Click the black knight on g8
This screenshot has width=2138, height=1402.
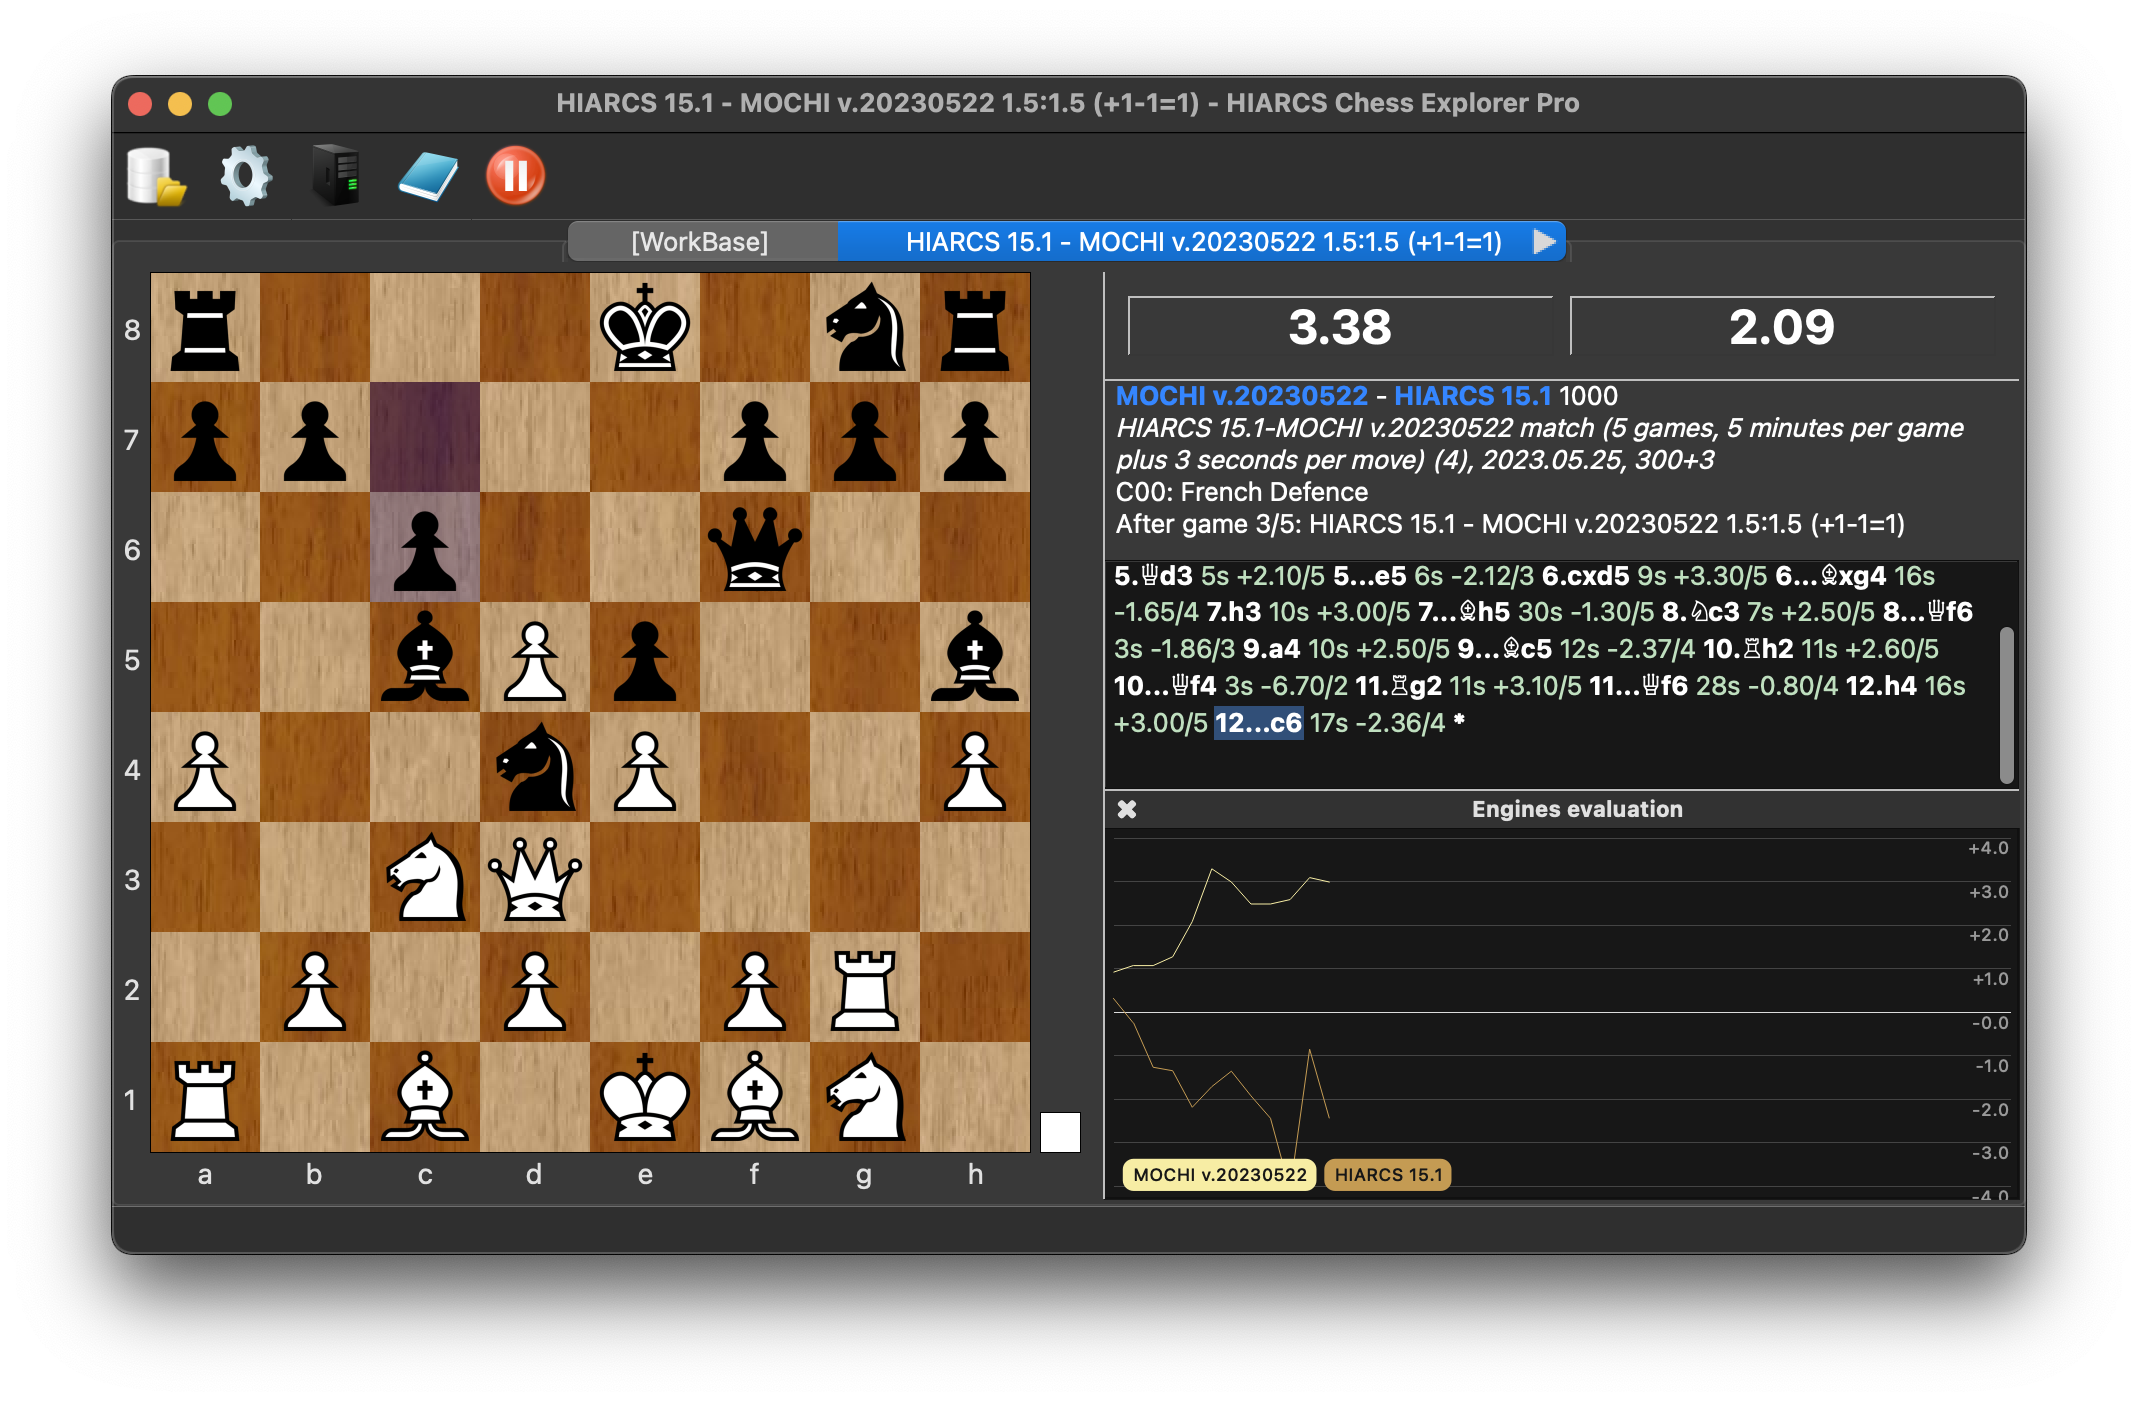[865, 328]
